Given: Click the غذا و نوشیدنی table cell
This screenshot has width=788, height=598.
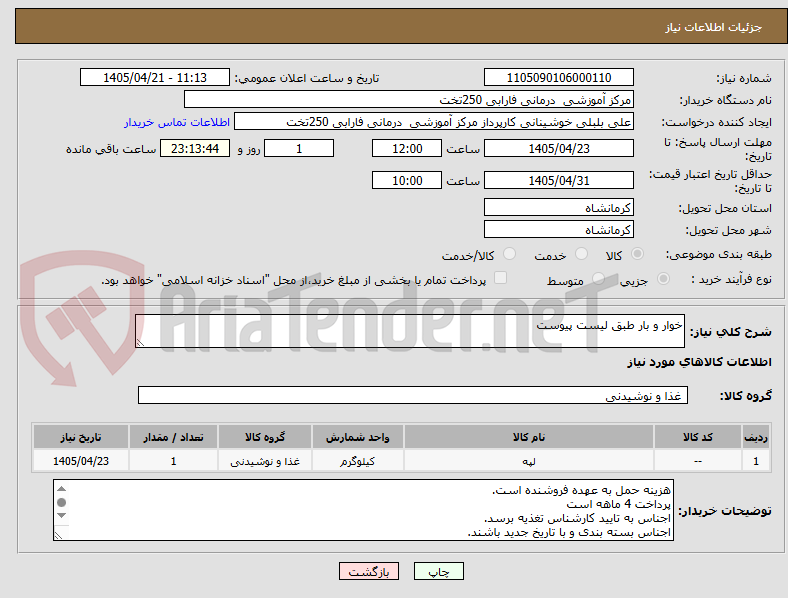Looking at the screenshot, I should [x=265, y=461].
